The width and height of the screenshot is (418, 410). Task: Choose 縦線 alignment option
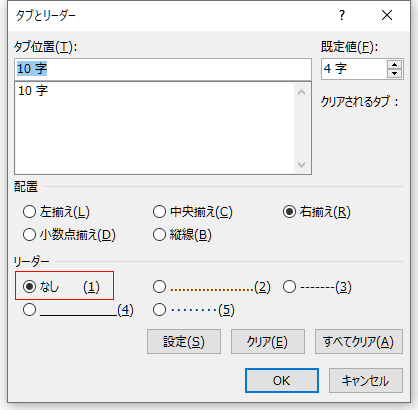[159, 234]
